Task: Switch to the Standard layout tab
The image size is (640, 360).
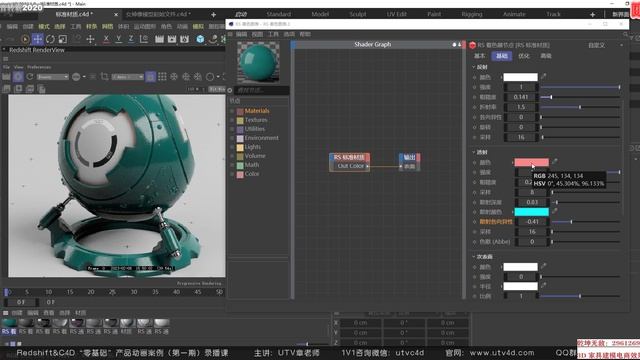Action: 279,14
